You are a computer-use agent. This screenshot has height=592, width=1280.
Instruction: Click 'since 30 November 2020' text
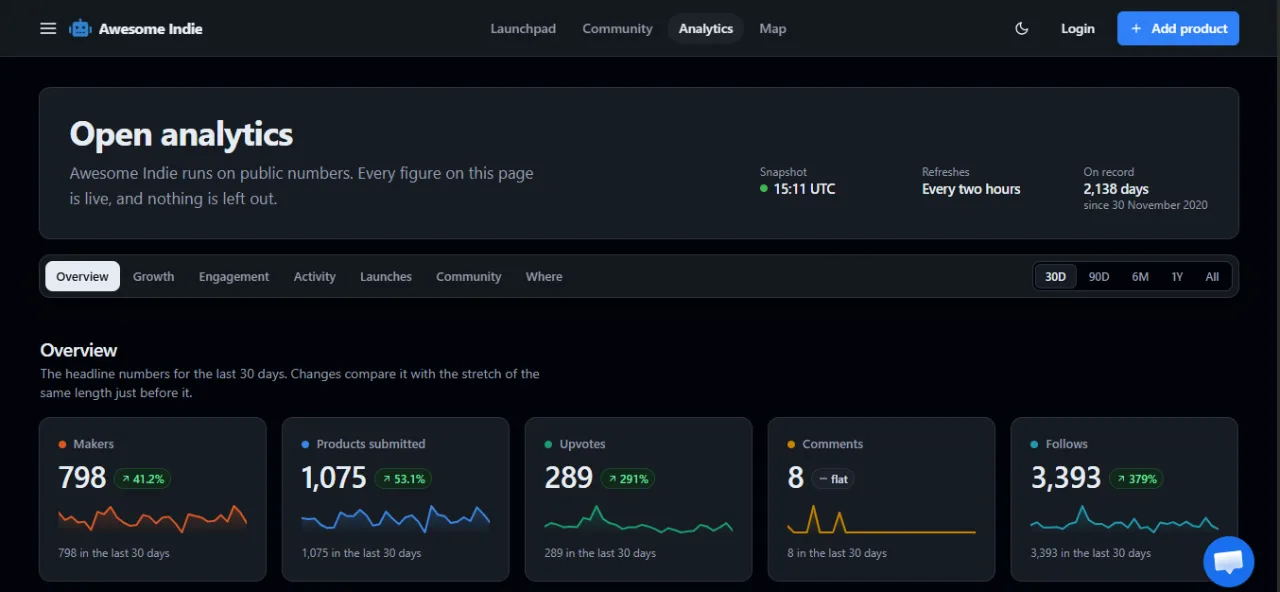click(x=1146, y=205)
